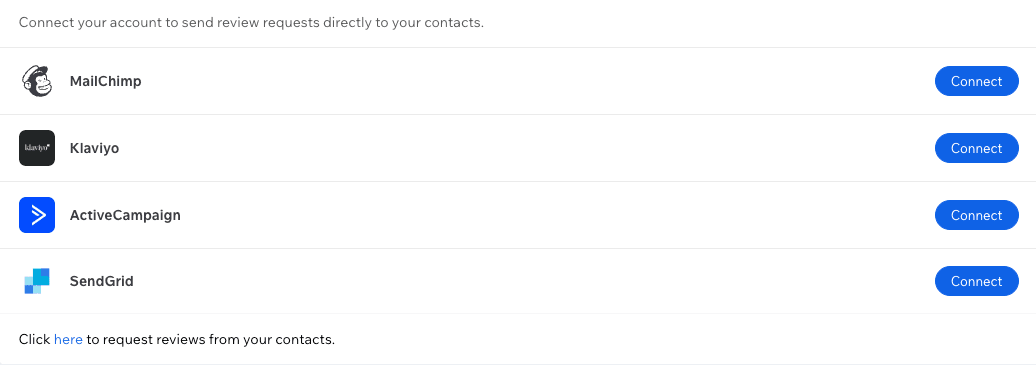1036x365 pixels.
Task: Connect the Klaviyo account
Action: pyautogui.click(x=977, y=148)
